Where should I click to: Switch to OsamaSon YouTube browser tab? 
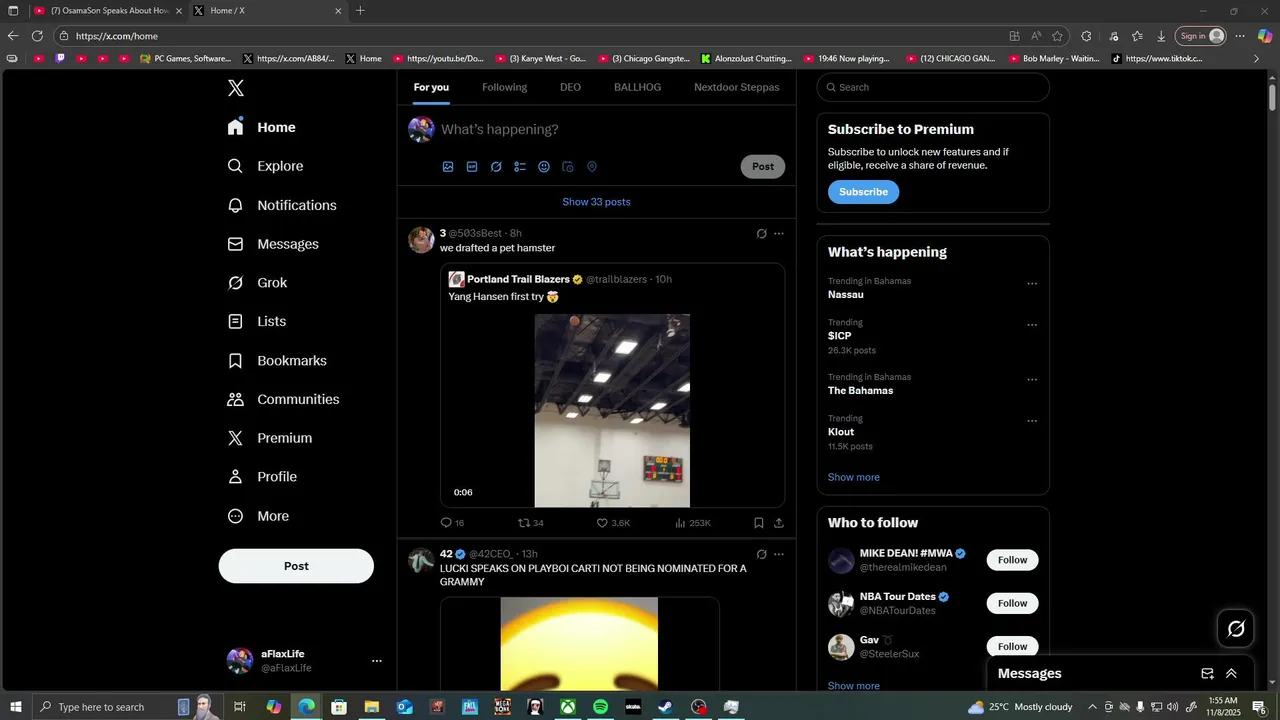108,11
